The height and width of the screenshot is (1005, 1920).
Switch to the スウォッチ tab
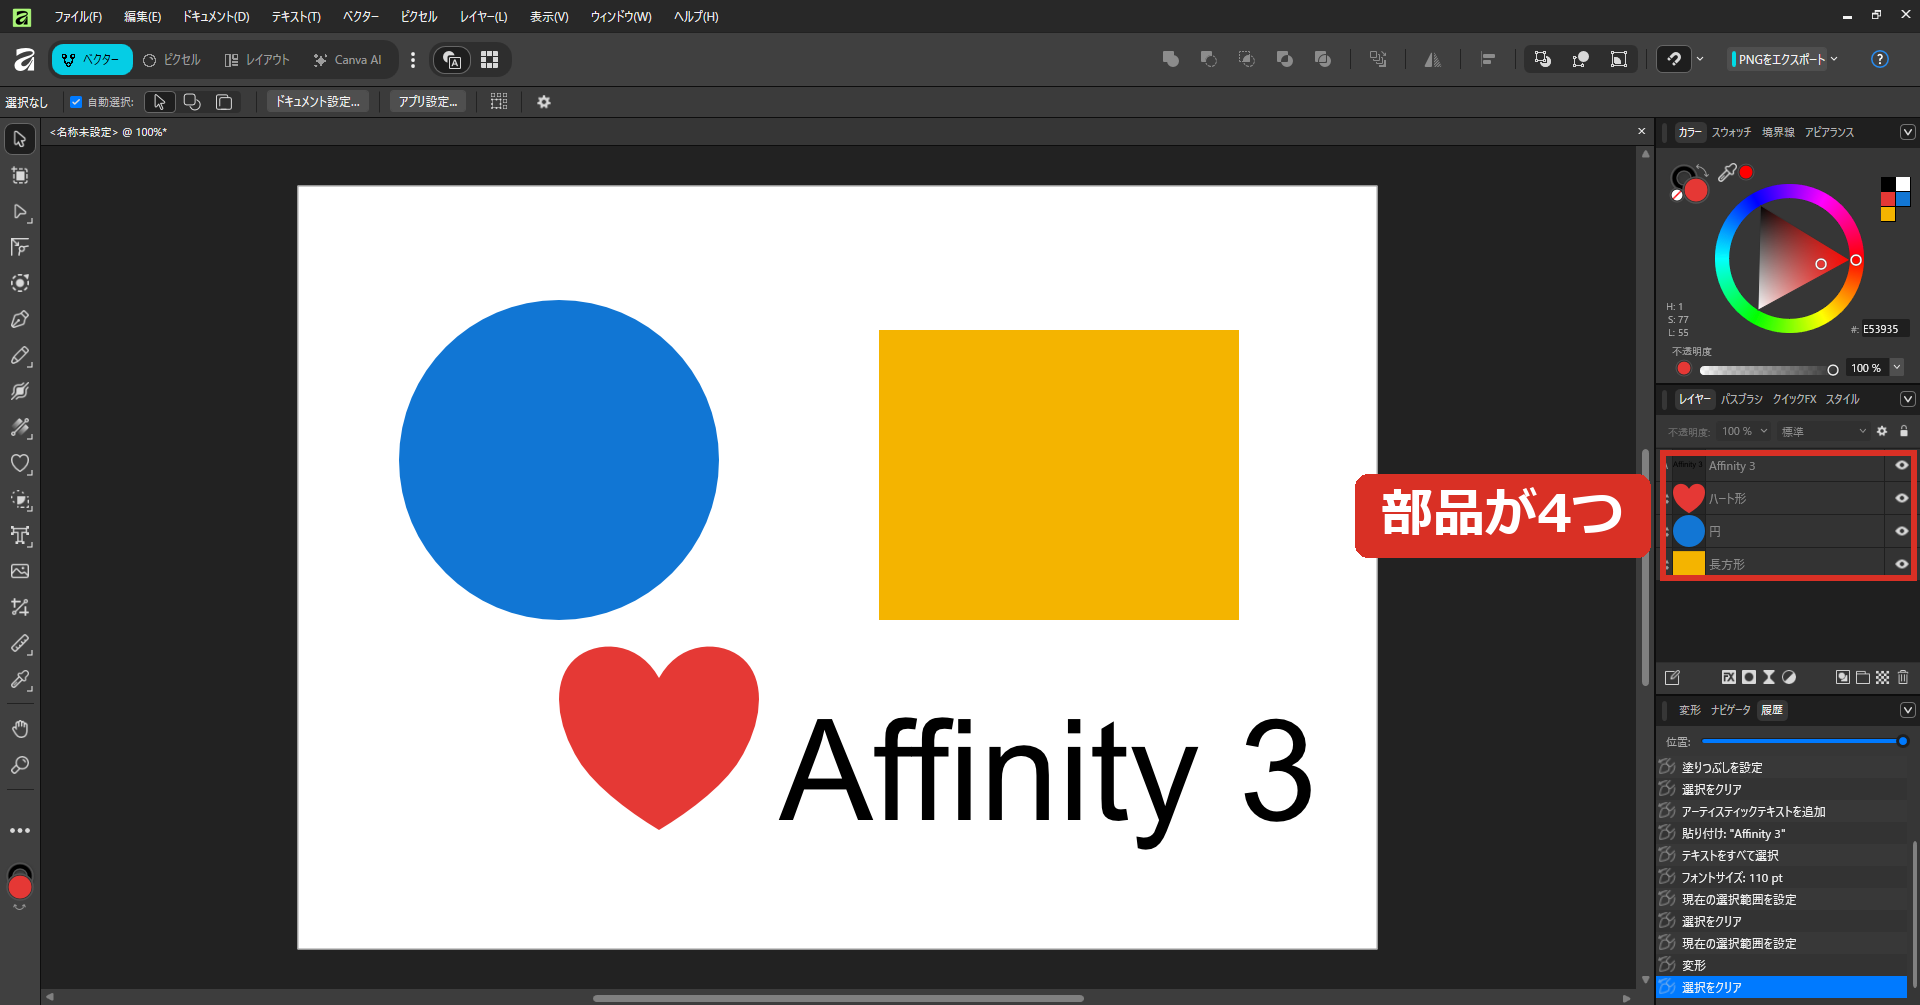coord(1731,132)
